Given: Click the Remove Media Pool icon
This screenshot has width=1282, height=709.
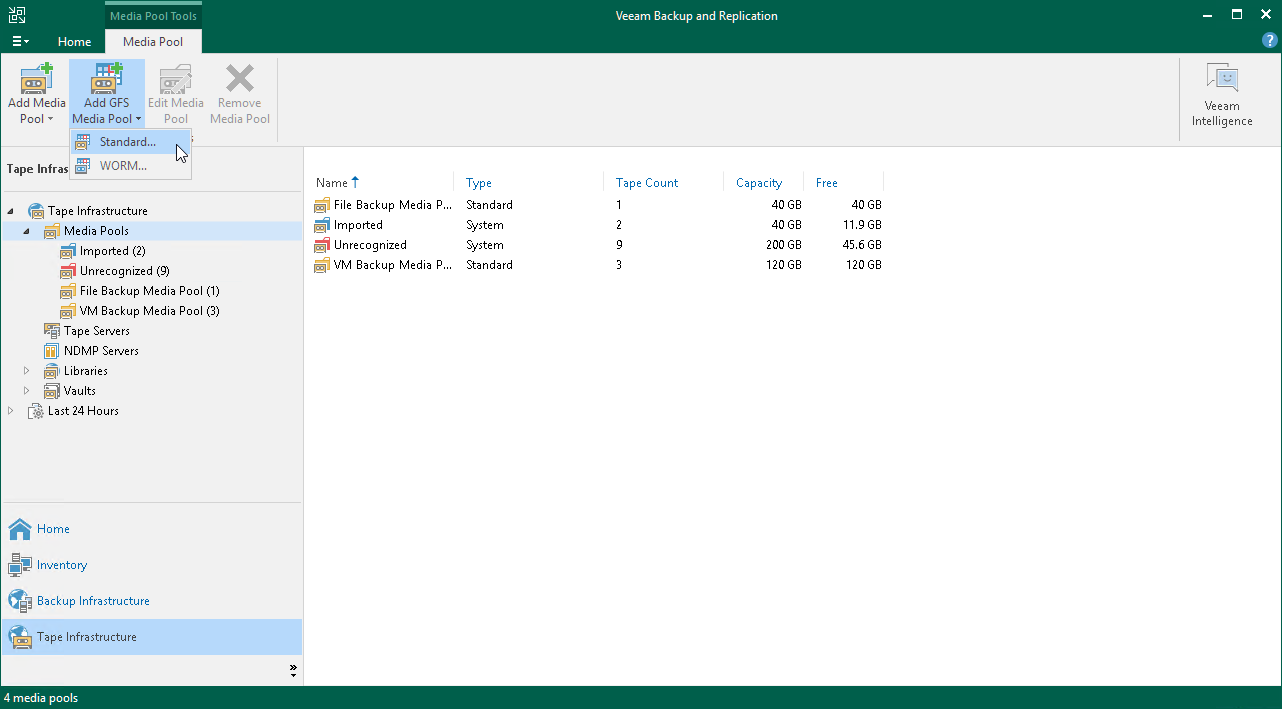Looking at the screenshot, I should [239, 91].
